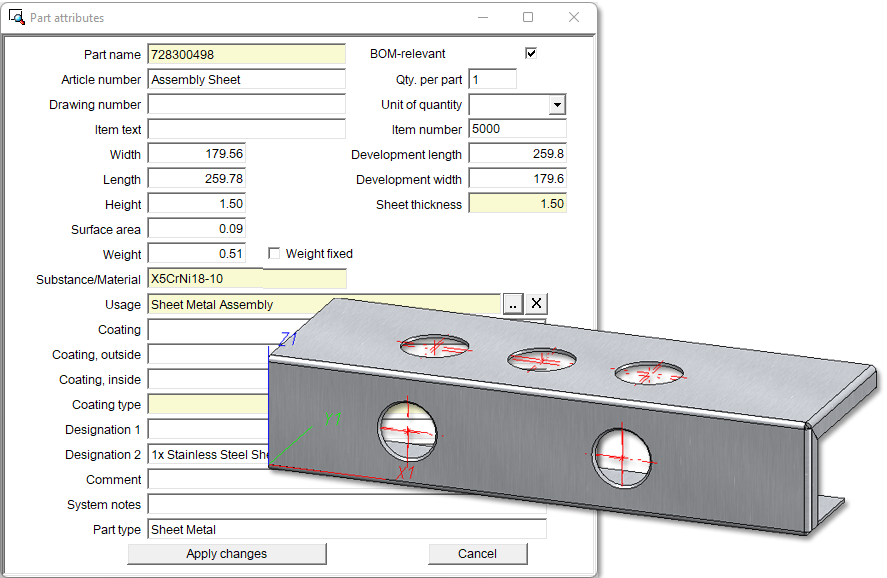The image size is (887, 578).
Task: Click the Development length label
Action: click(x=406, y=155)
